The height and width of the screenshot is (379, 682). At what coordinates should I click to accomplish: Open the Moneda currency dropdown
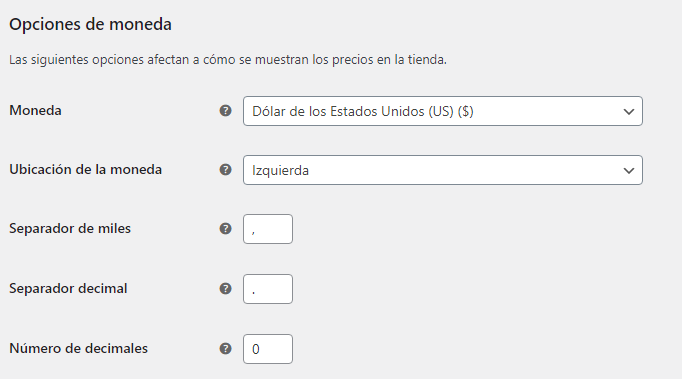pyautogui.click(x=443, y=111)
